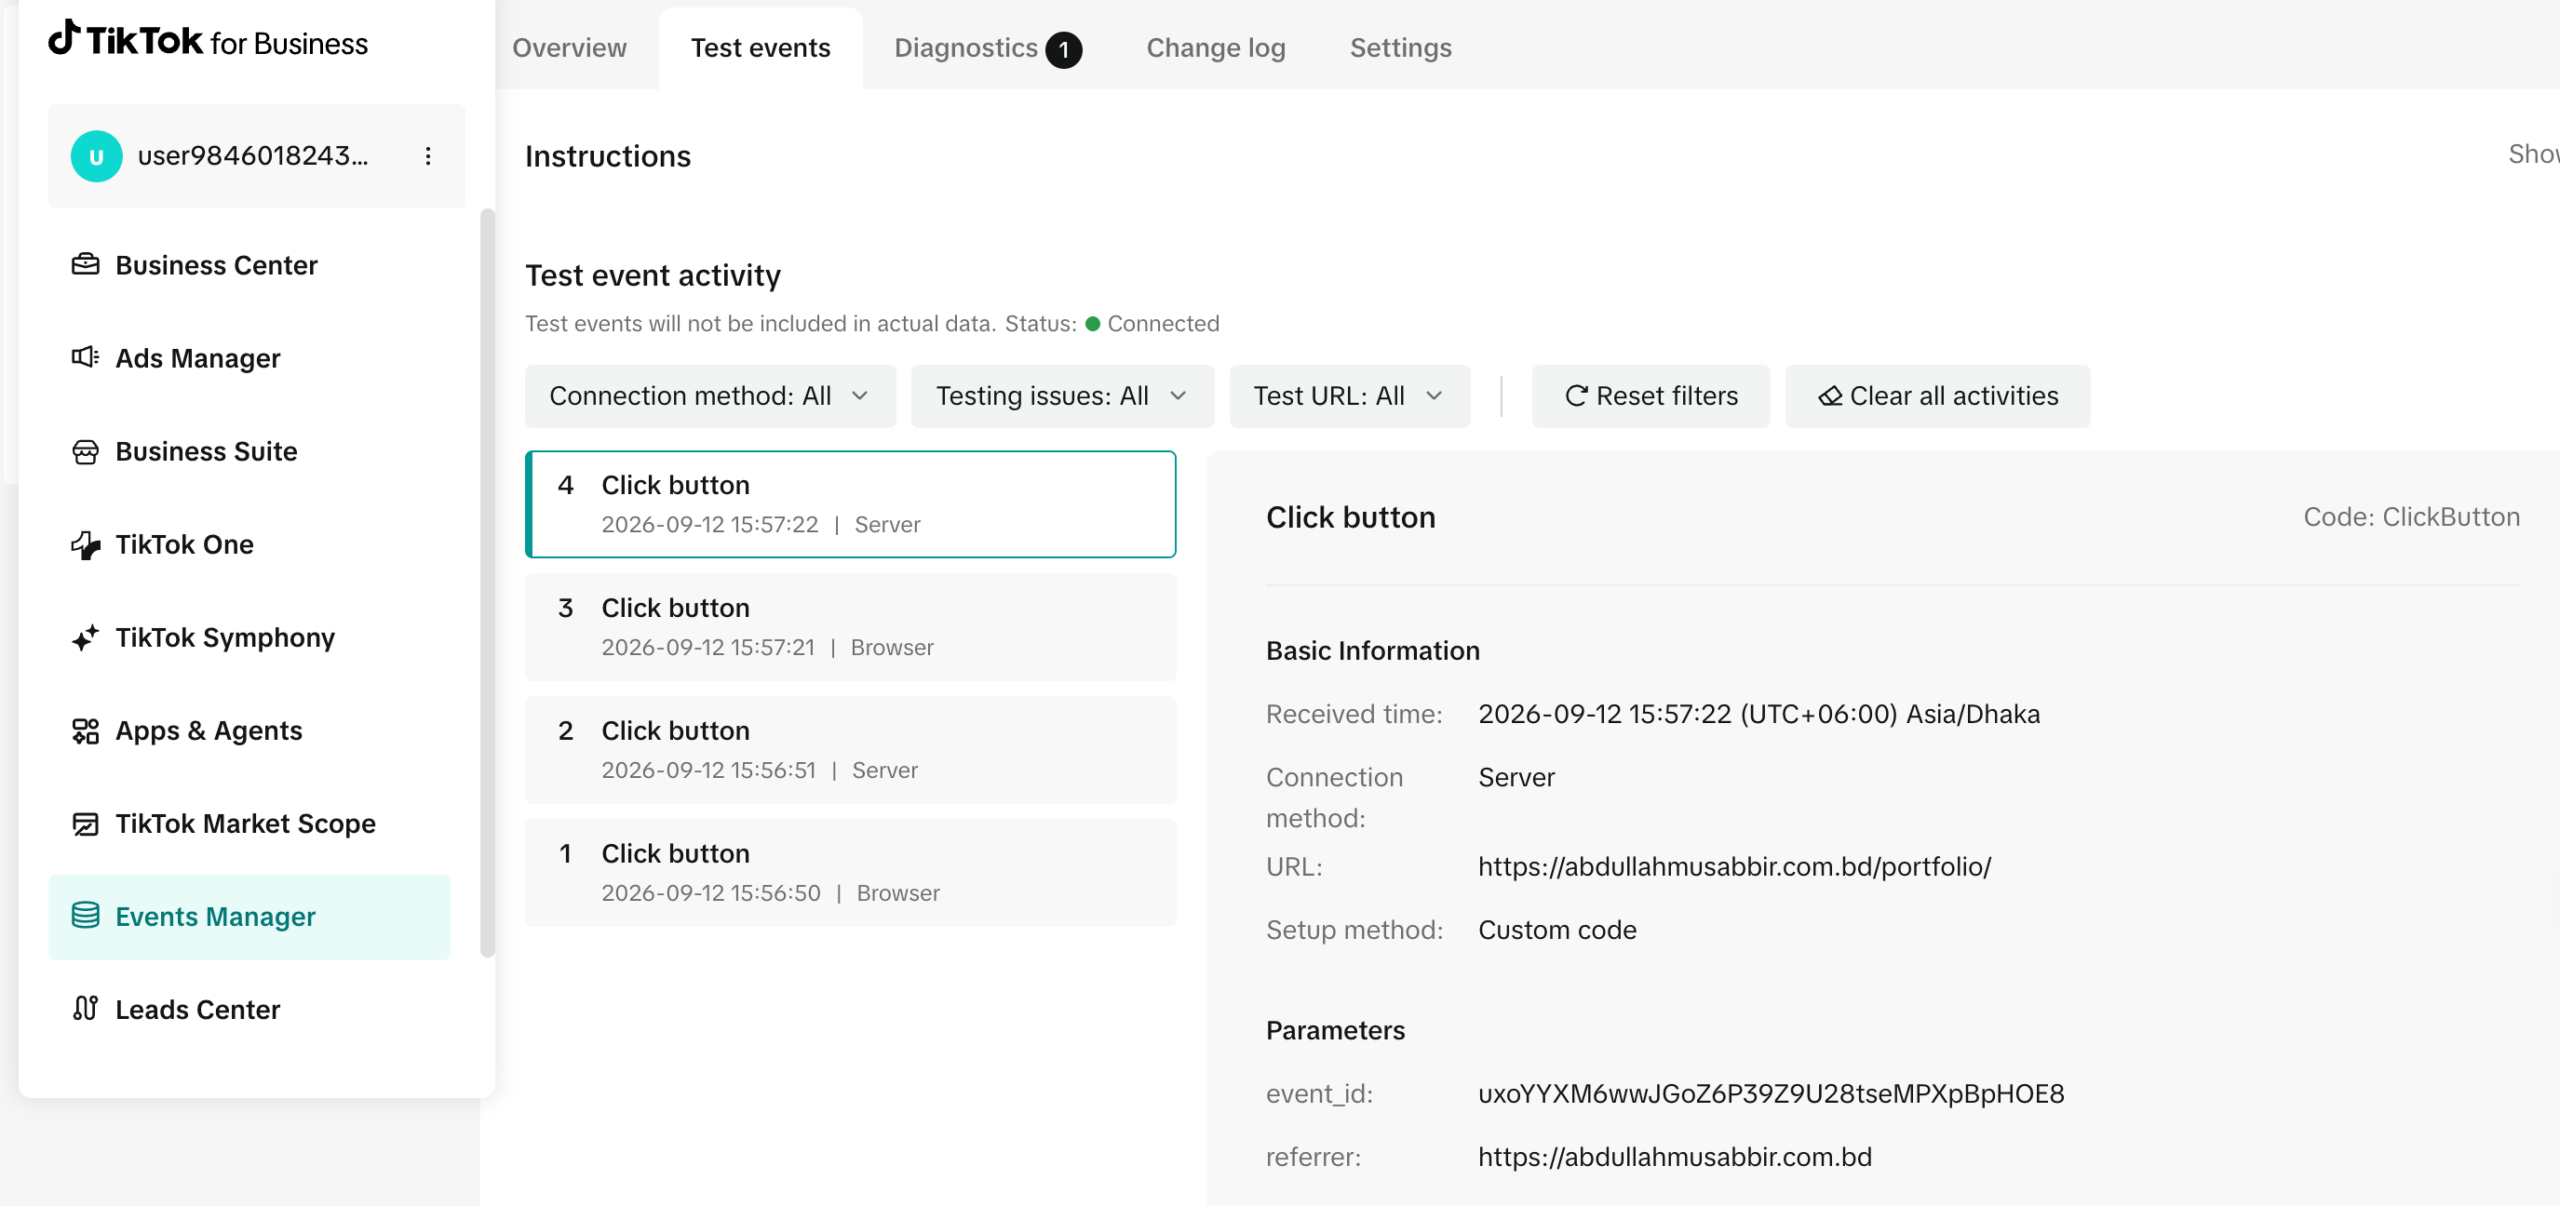Click the portfolio URL value
2560x1206 pixels.
pos(1735,866)
